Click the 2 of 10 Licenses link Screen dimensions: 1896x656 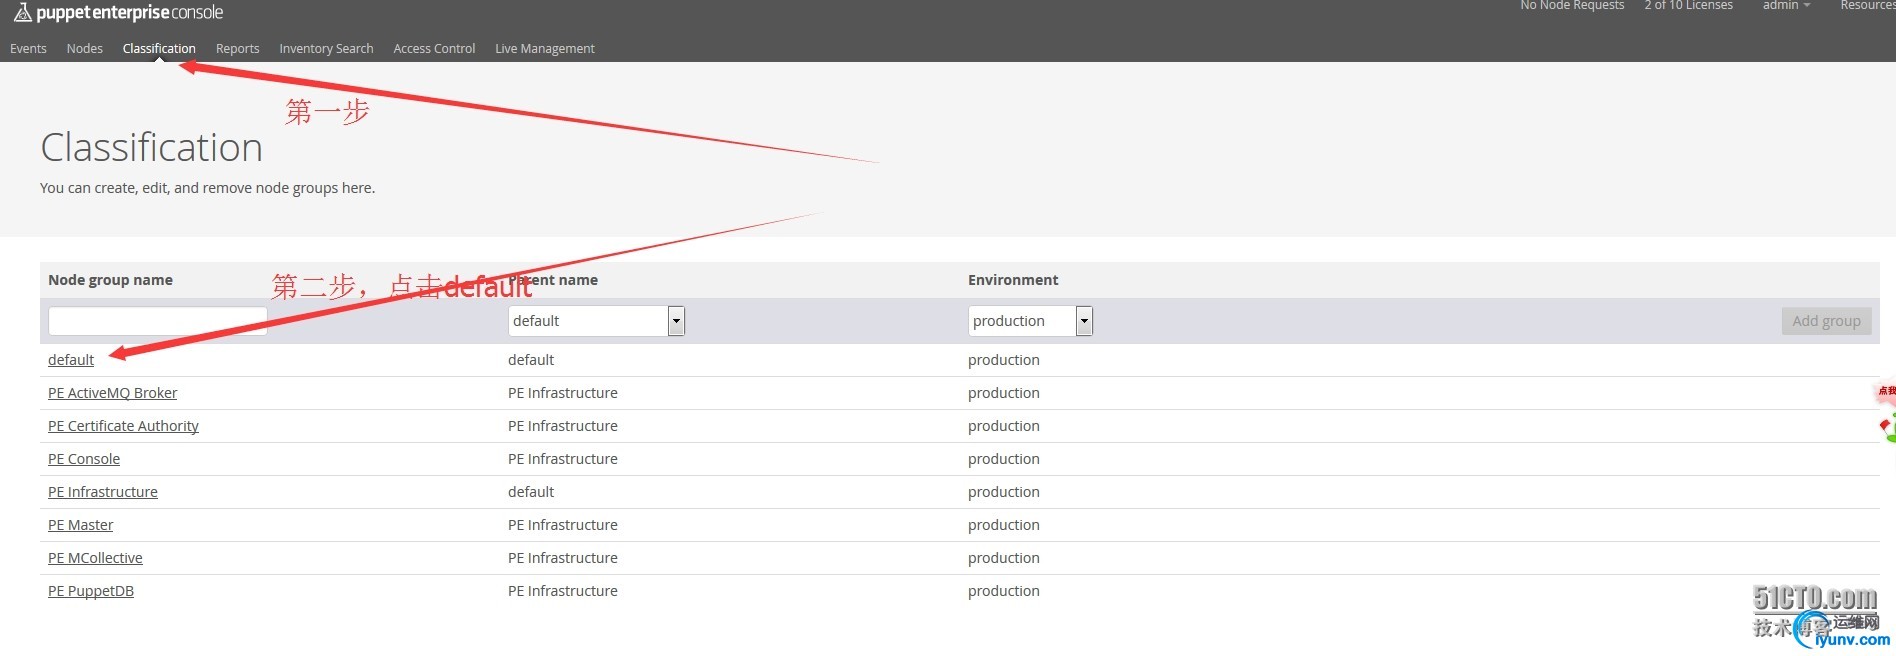(1689, 5)
